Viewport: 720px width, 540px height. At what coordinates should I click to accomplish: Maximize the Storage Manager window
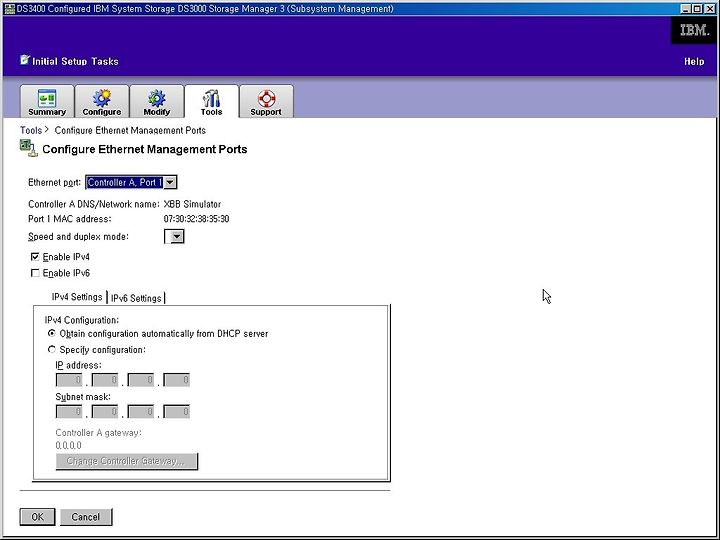697,8
